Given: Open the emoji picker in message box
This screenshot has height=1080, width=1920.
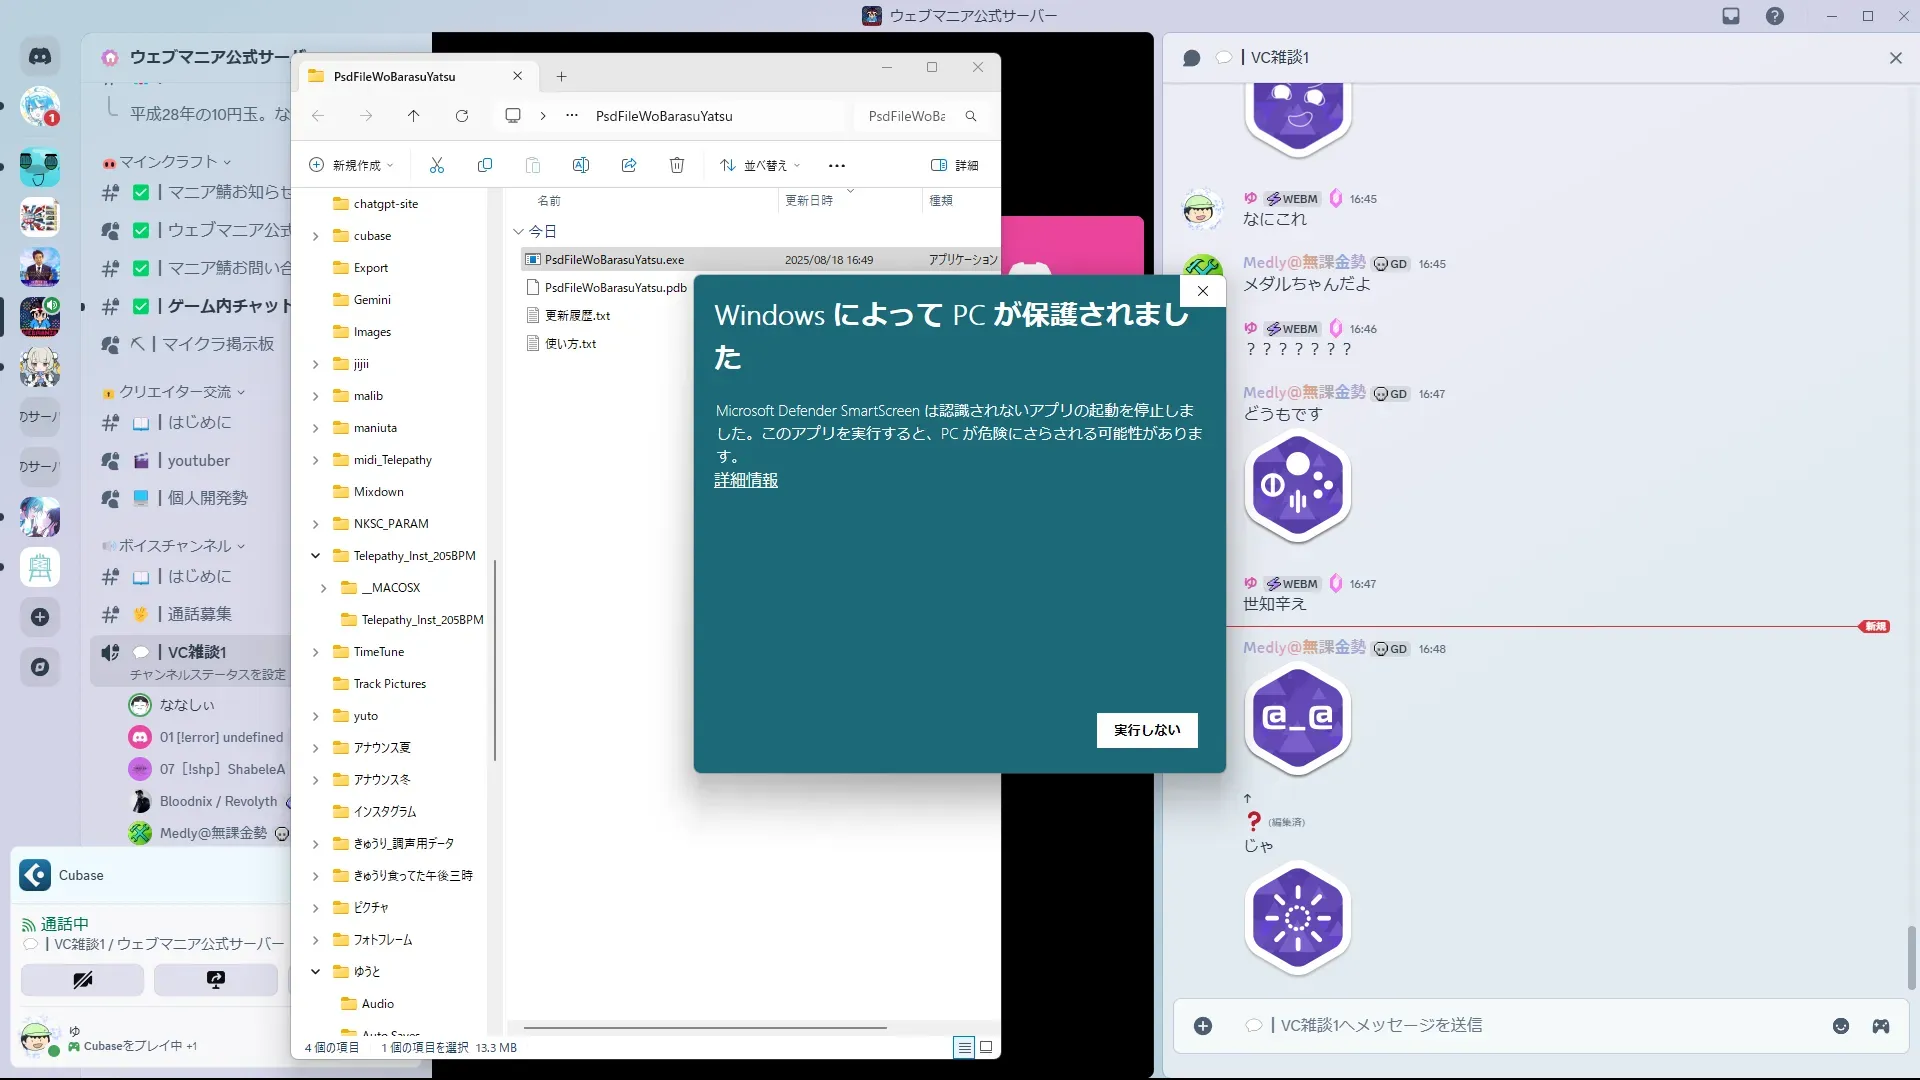Looking at the screenshot, I should pyautogui.click(x=1841, y=1026).
